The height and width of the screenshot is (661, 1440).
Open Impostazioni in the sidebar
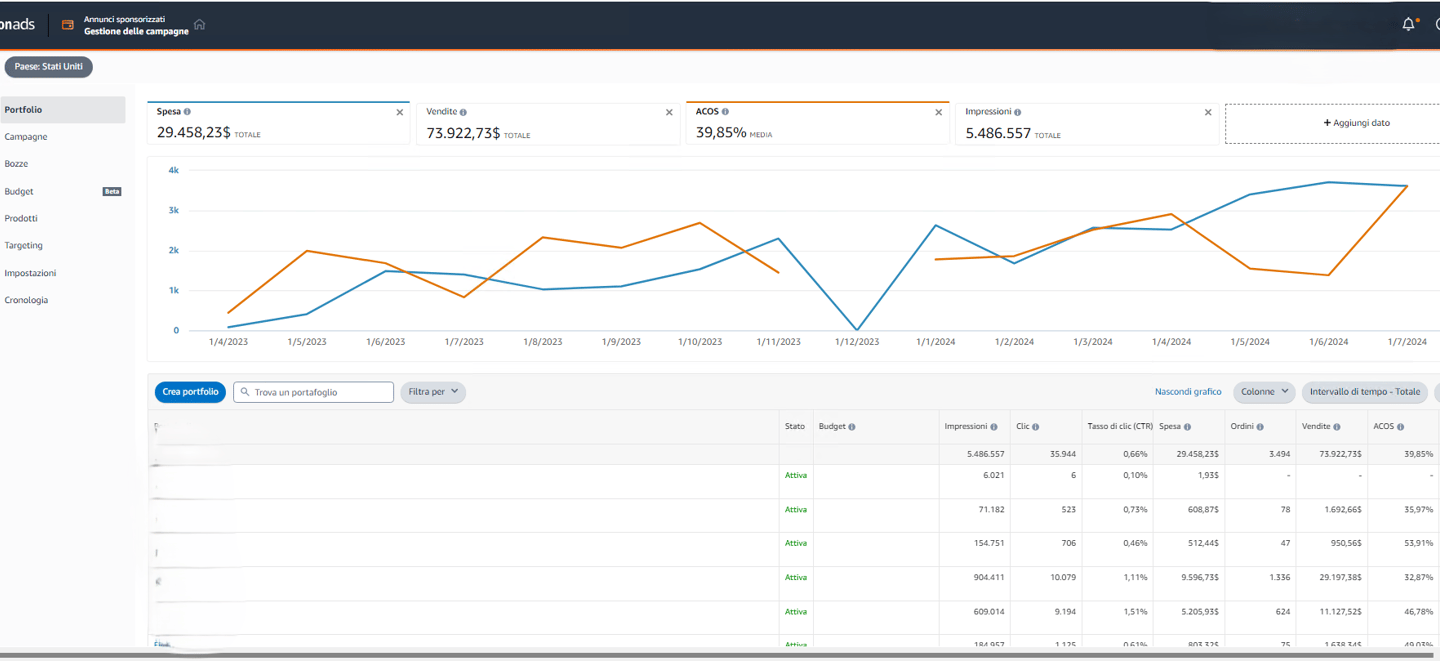tap(30, 273)
